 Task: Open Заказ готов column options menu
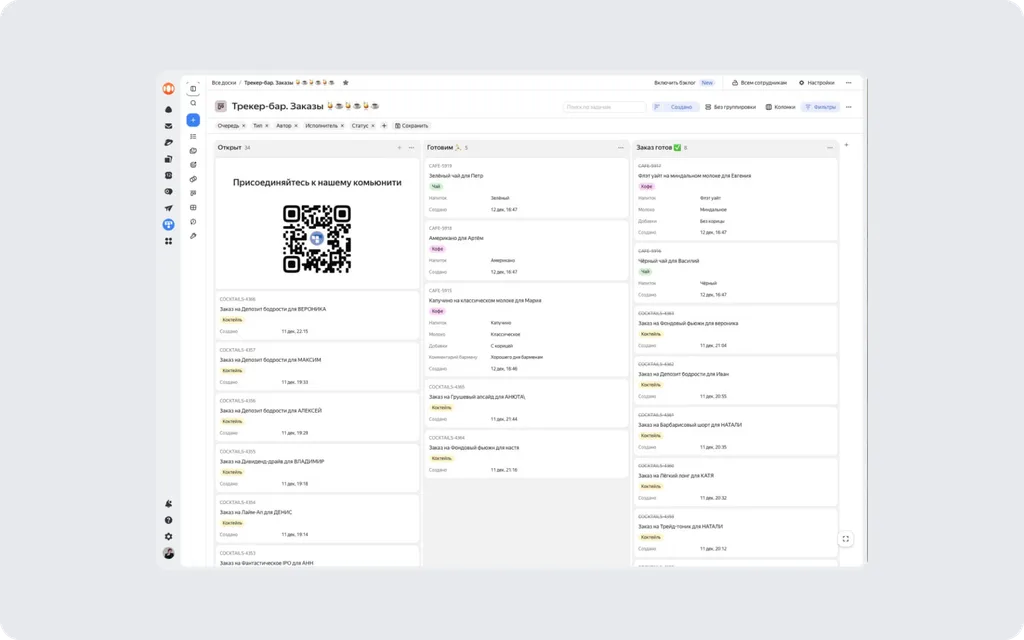[830, 148]
